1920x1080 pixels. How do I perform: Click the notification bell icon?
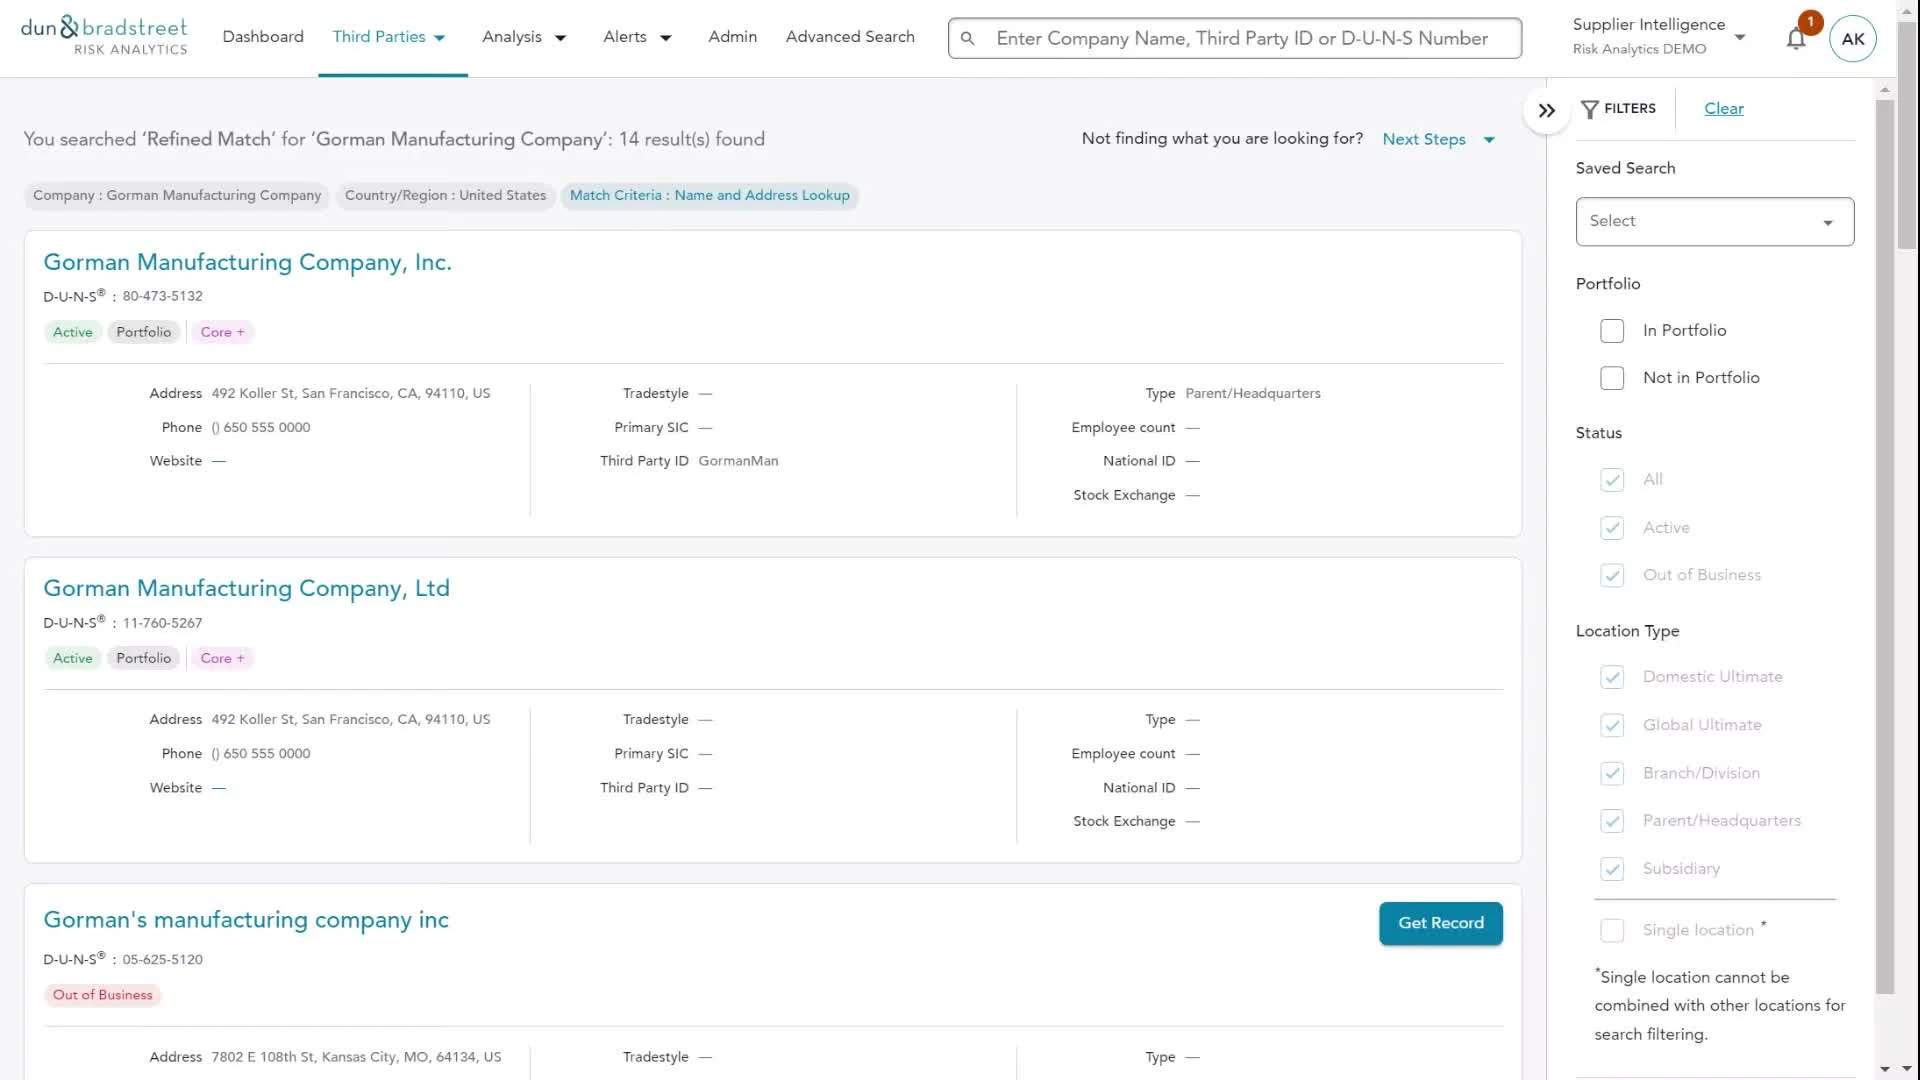[x=1796, y=39]
